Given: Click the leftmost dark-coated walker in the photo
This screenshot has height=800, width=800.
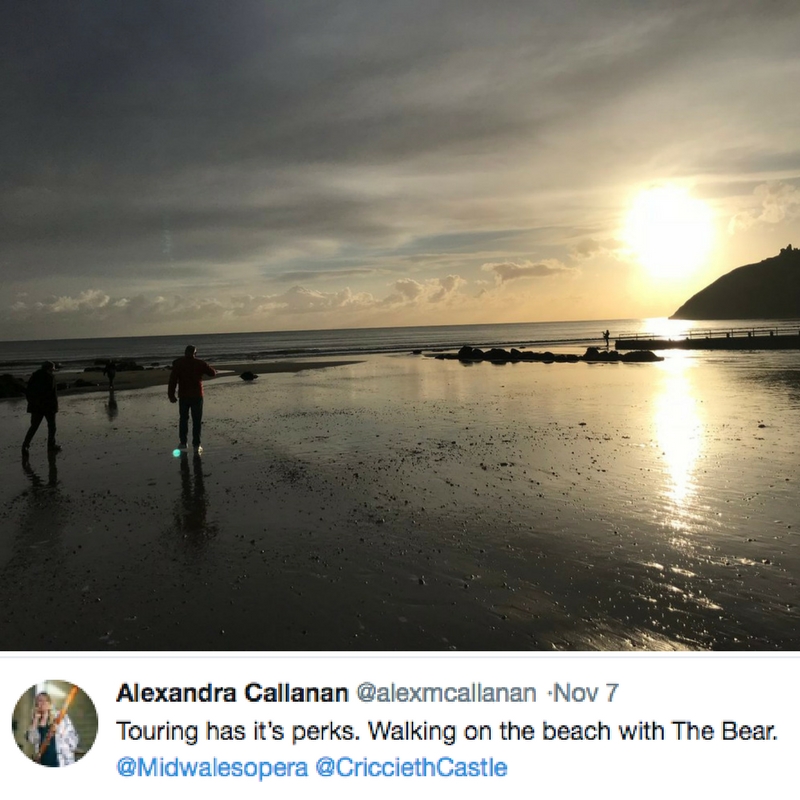Looking at the screenshot, I should click(41, 406).
